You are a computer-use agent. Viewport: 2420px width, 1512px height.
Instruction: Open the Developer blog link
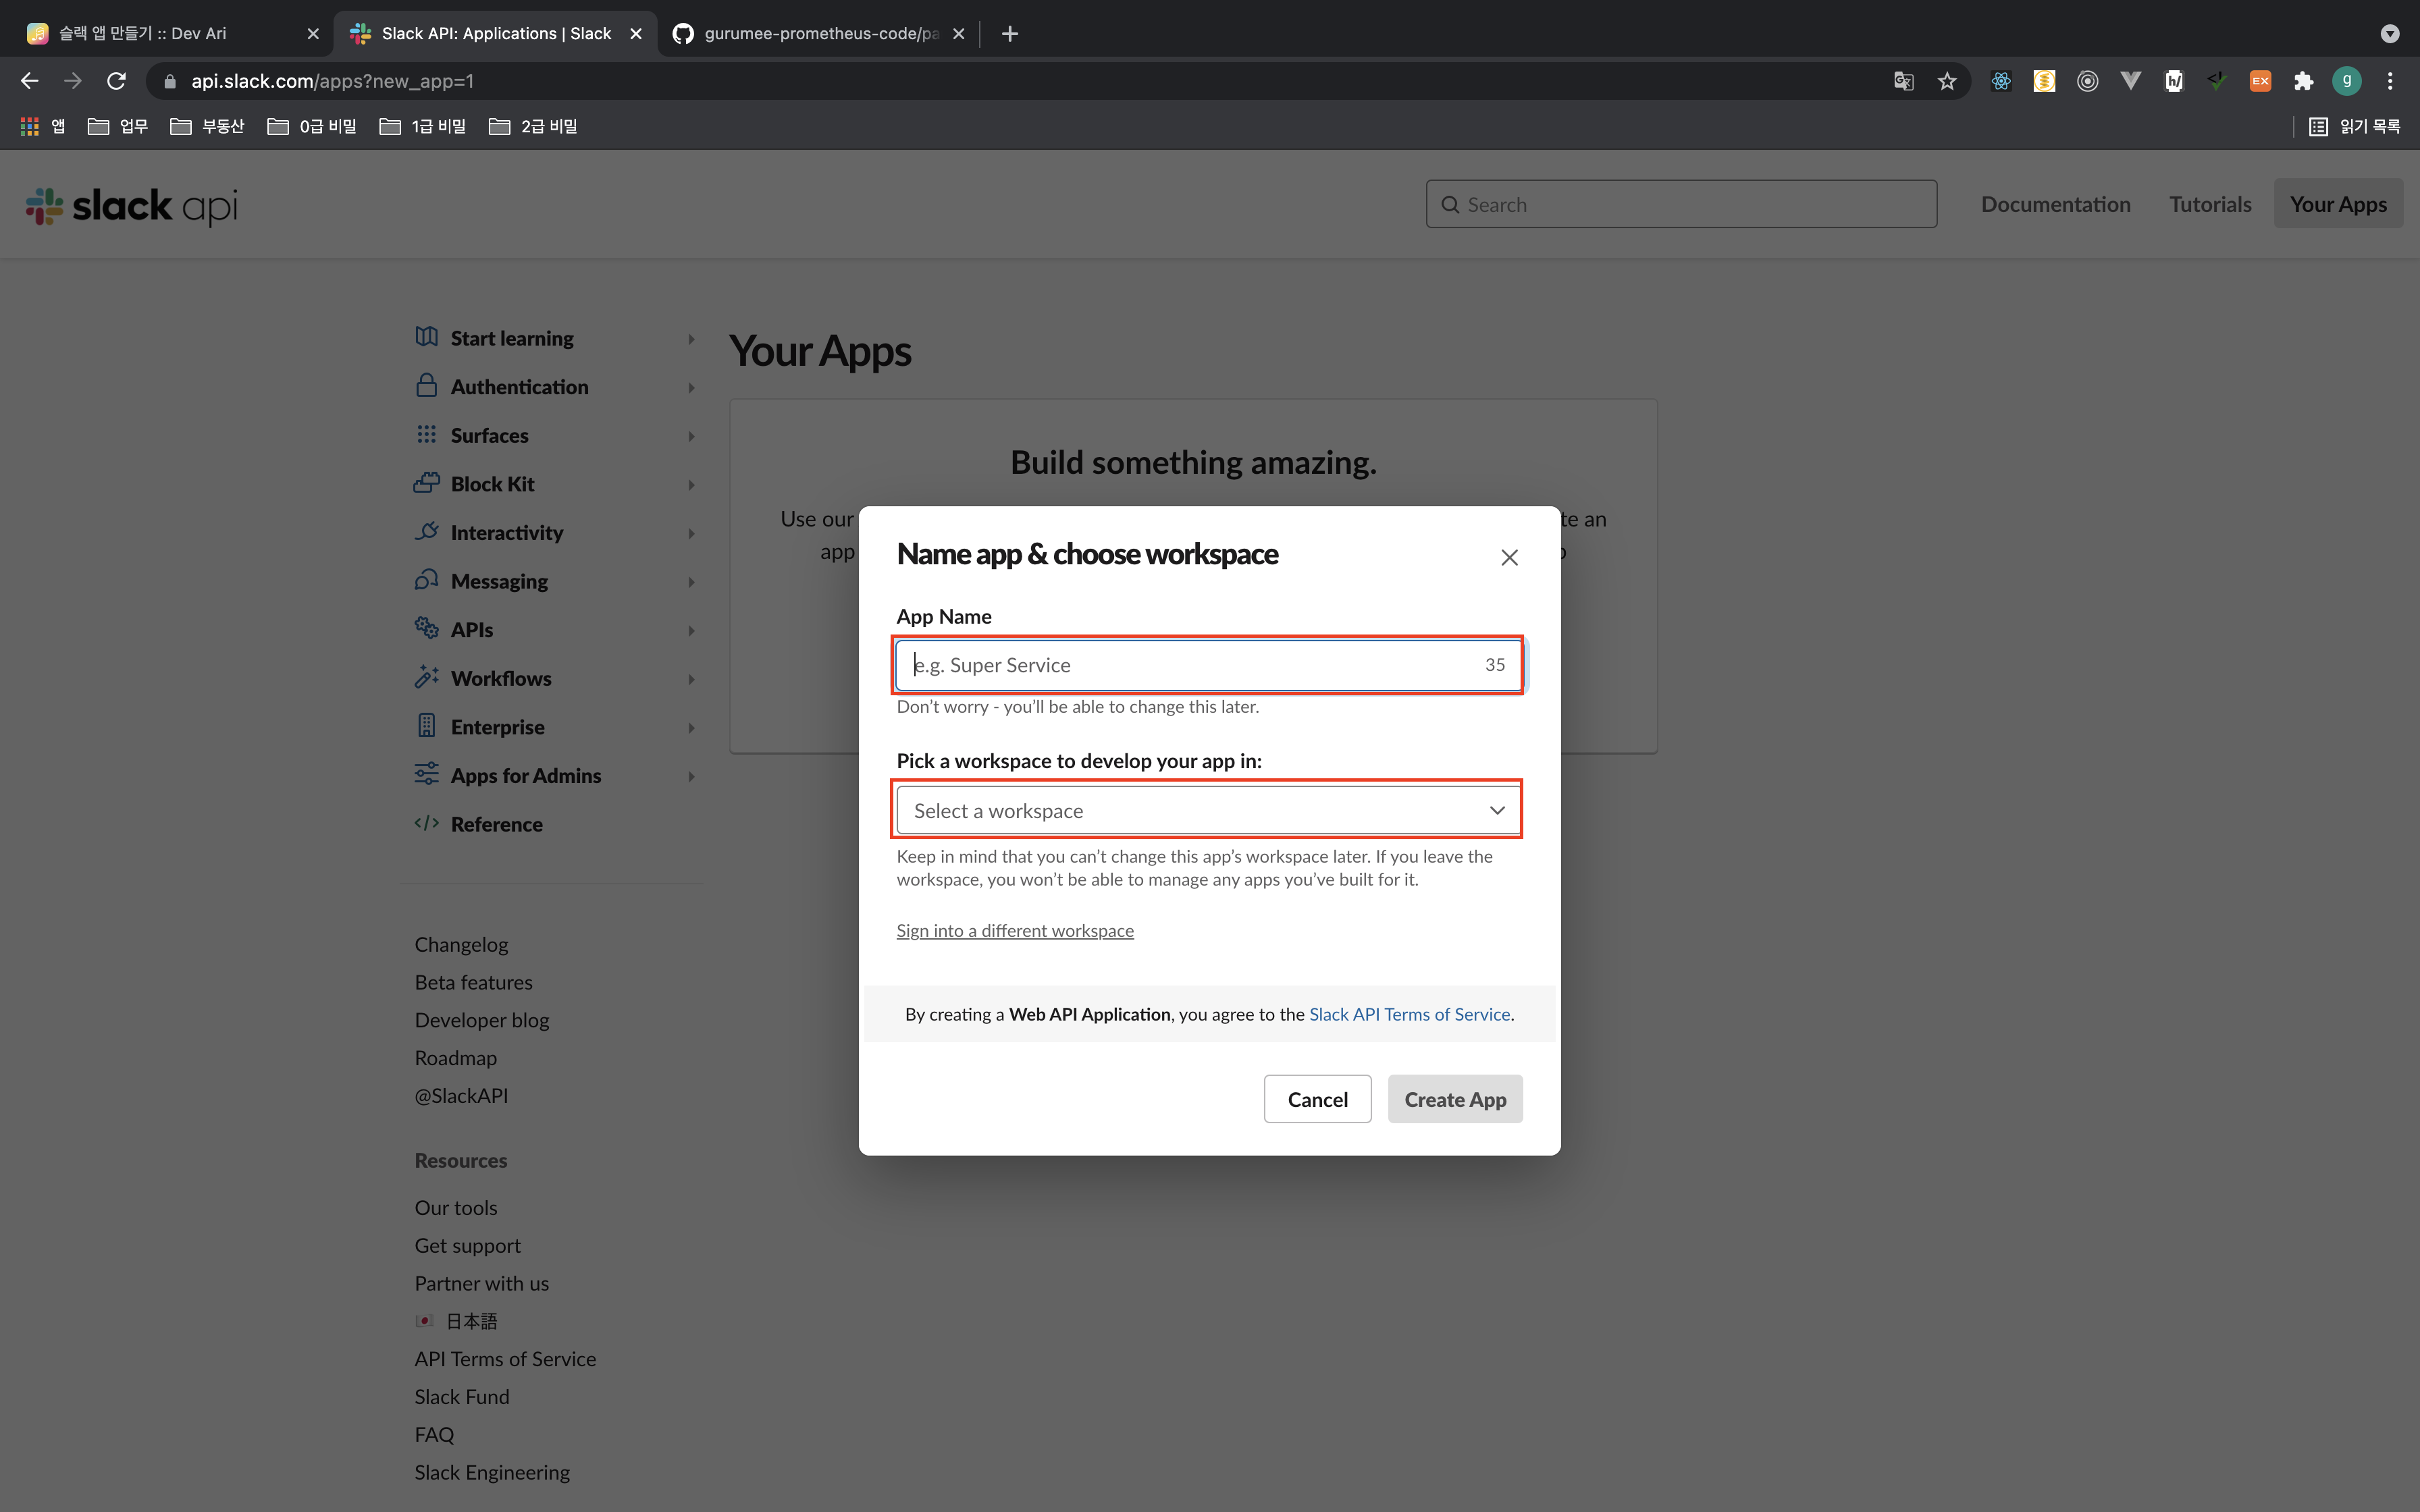482,1020
